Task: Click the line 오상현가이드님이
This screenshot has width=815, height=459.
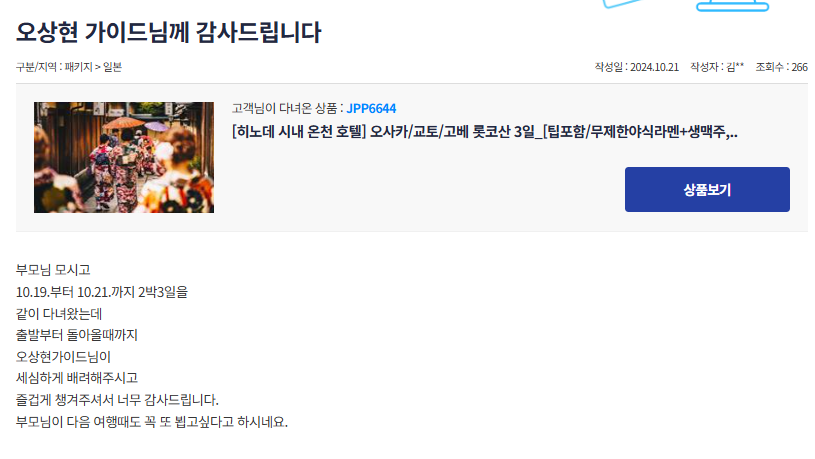Action: pos(63,357)
